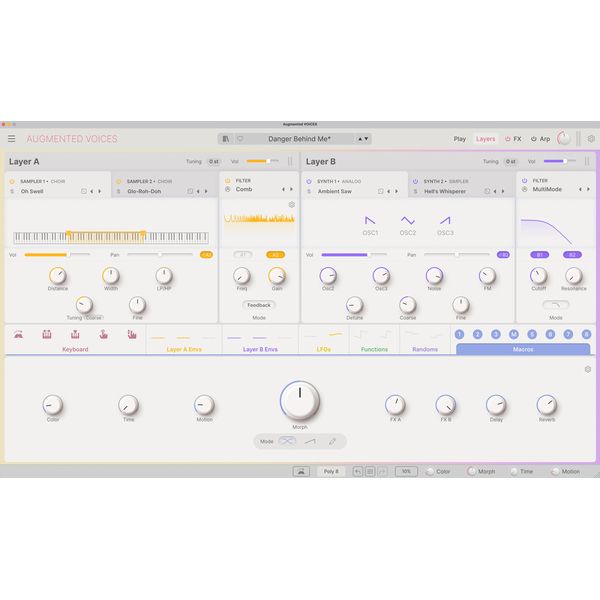
Task: Open Hell's Whisperer sample browser icon
Action: pyautogui.click(x=487, y=191)
